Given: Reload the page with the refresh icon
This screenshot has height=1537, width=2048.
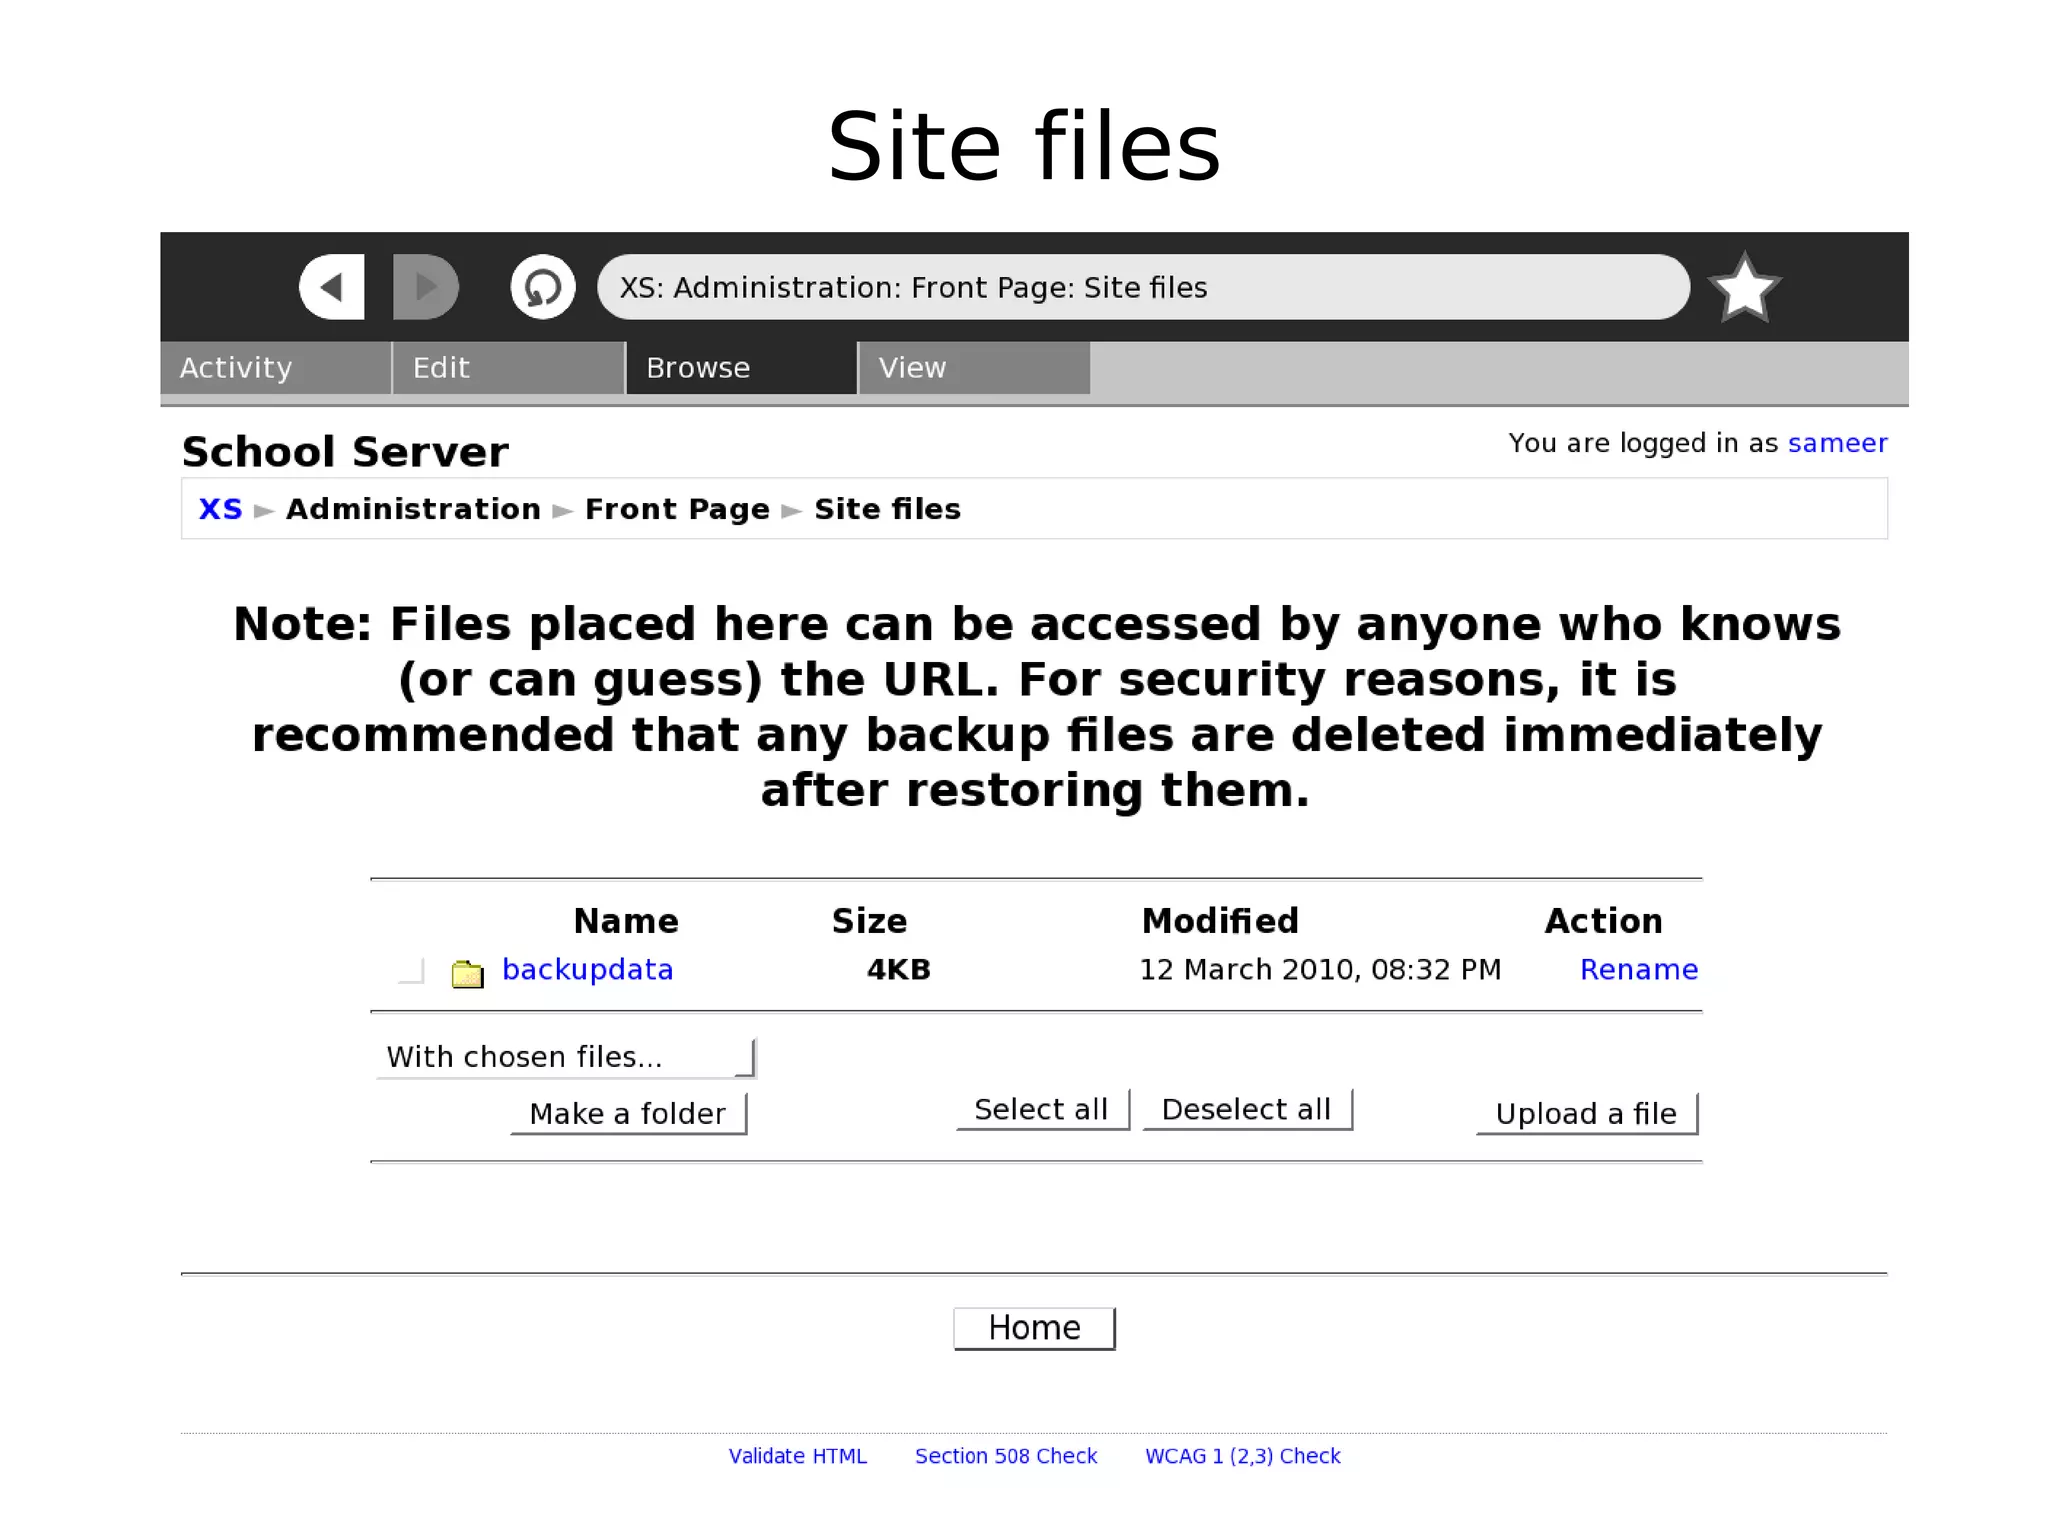Looking at the screenshot, I should pyautogui.click(x=543, y=287).
